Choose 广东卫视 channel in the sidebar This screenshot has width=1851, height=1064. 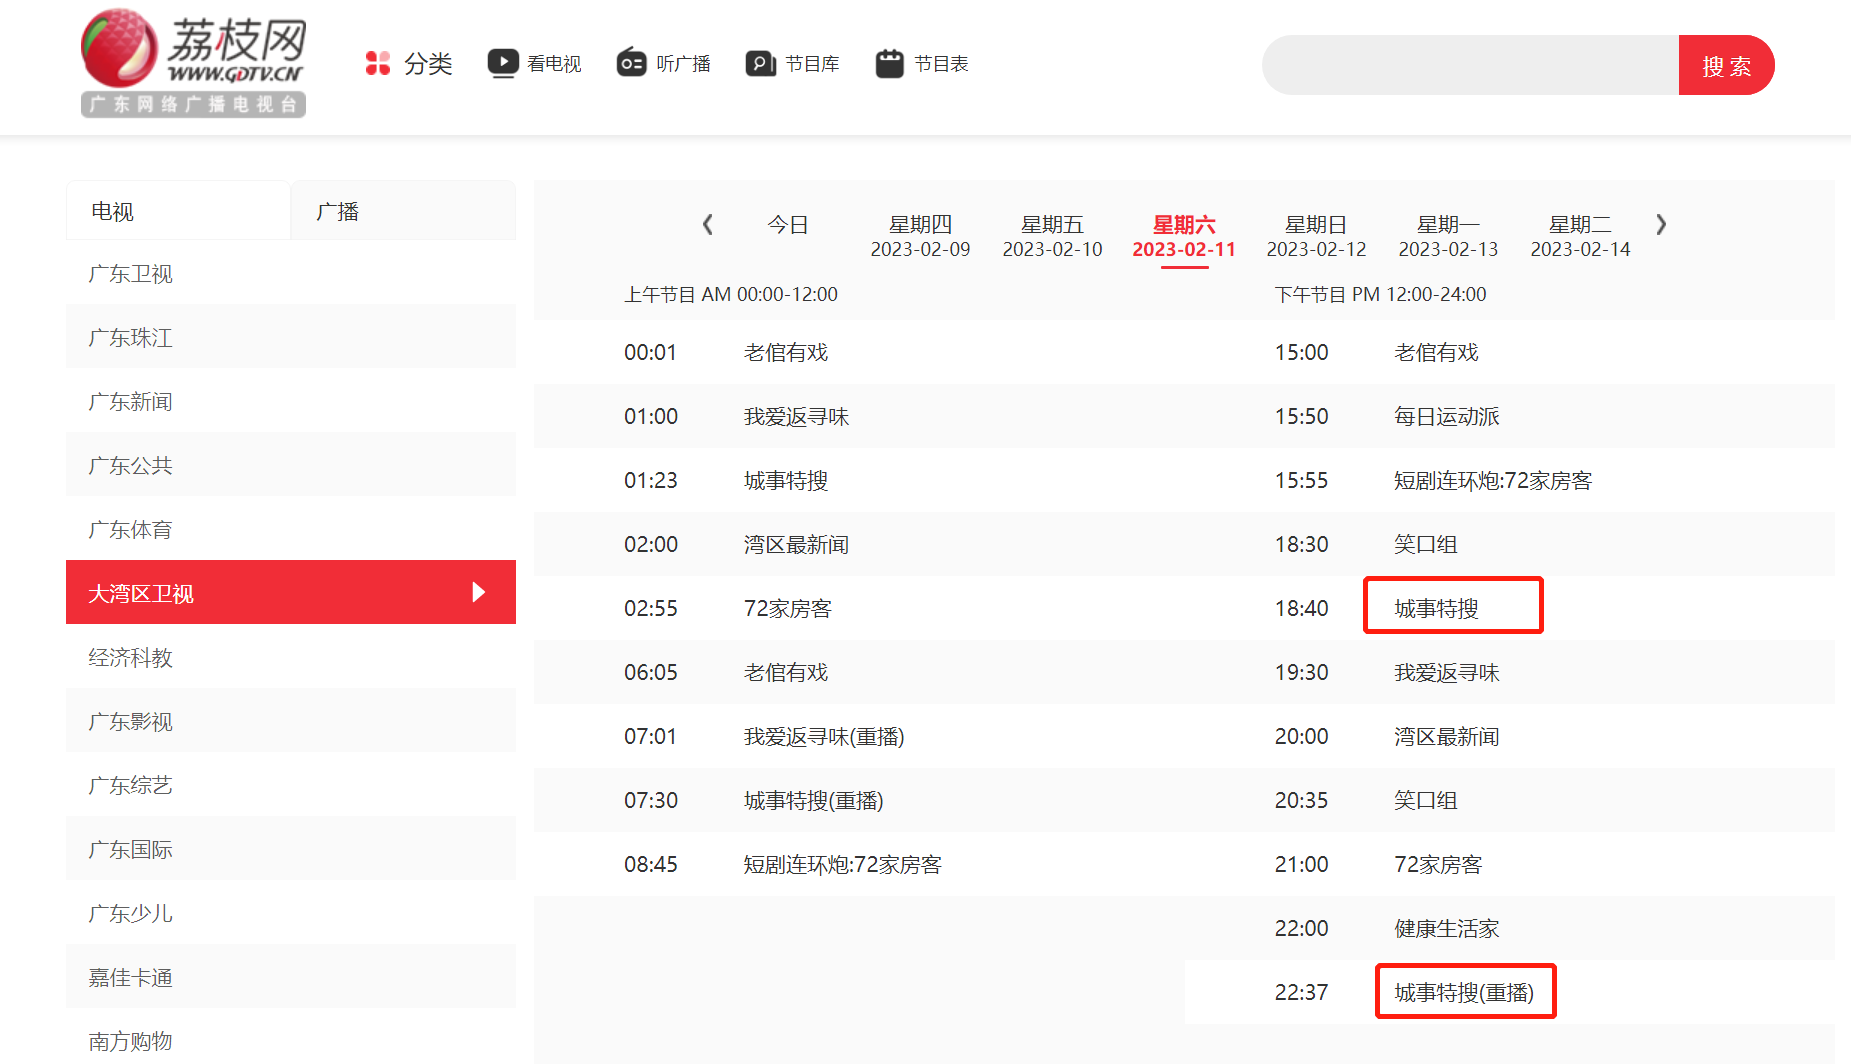[x=131, y=274]
